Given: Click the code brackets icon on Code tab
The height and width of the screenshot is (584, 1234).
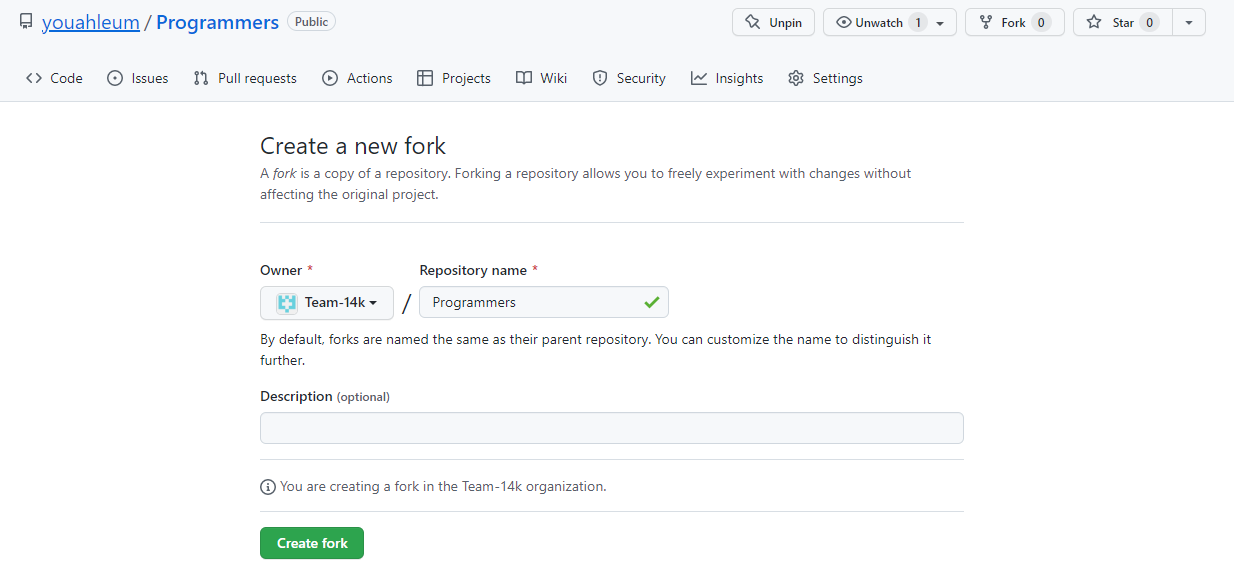Looking at the screenshot, I should [34, 78].
